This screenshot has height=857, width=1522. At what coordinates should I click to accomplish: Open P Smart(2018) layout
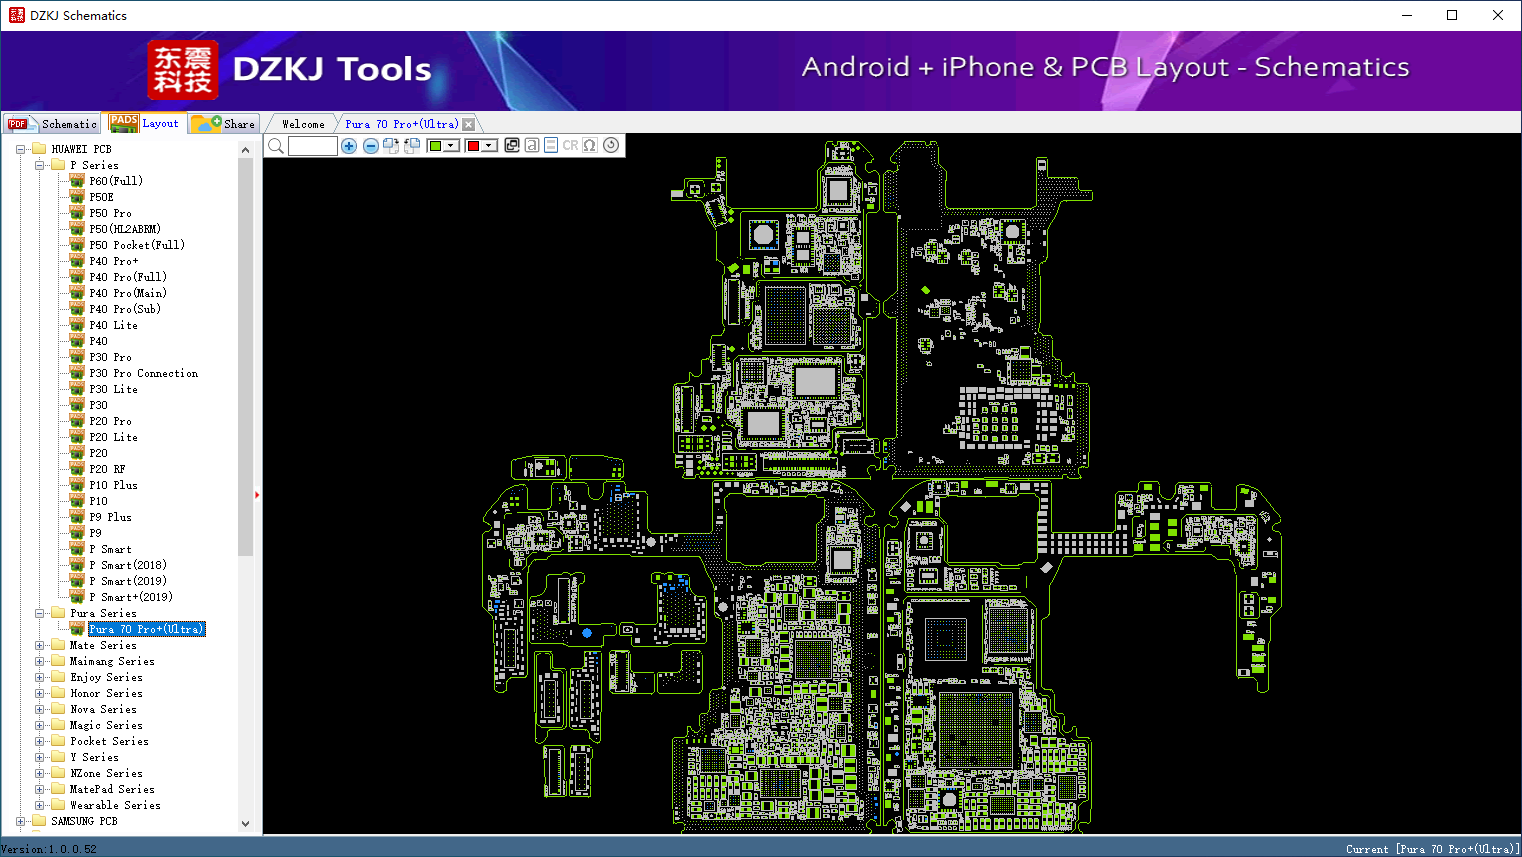[x=128, y=565]
